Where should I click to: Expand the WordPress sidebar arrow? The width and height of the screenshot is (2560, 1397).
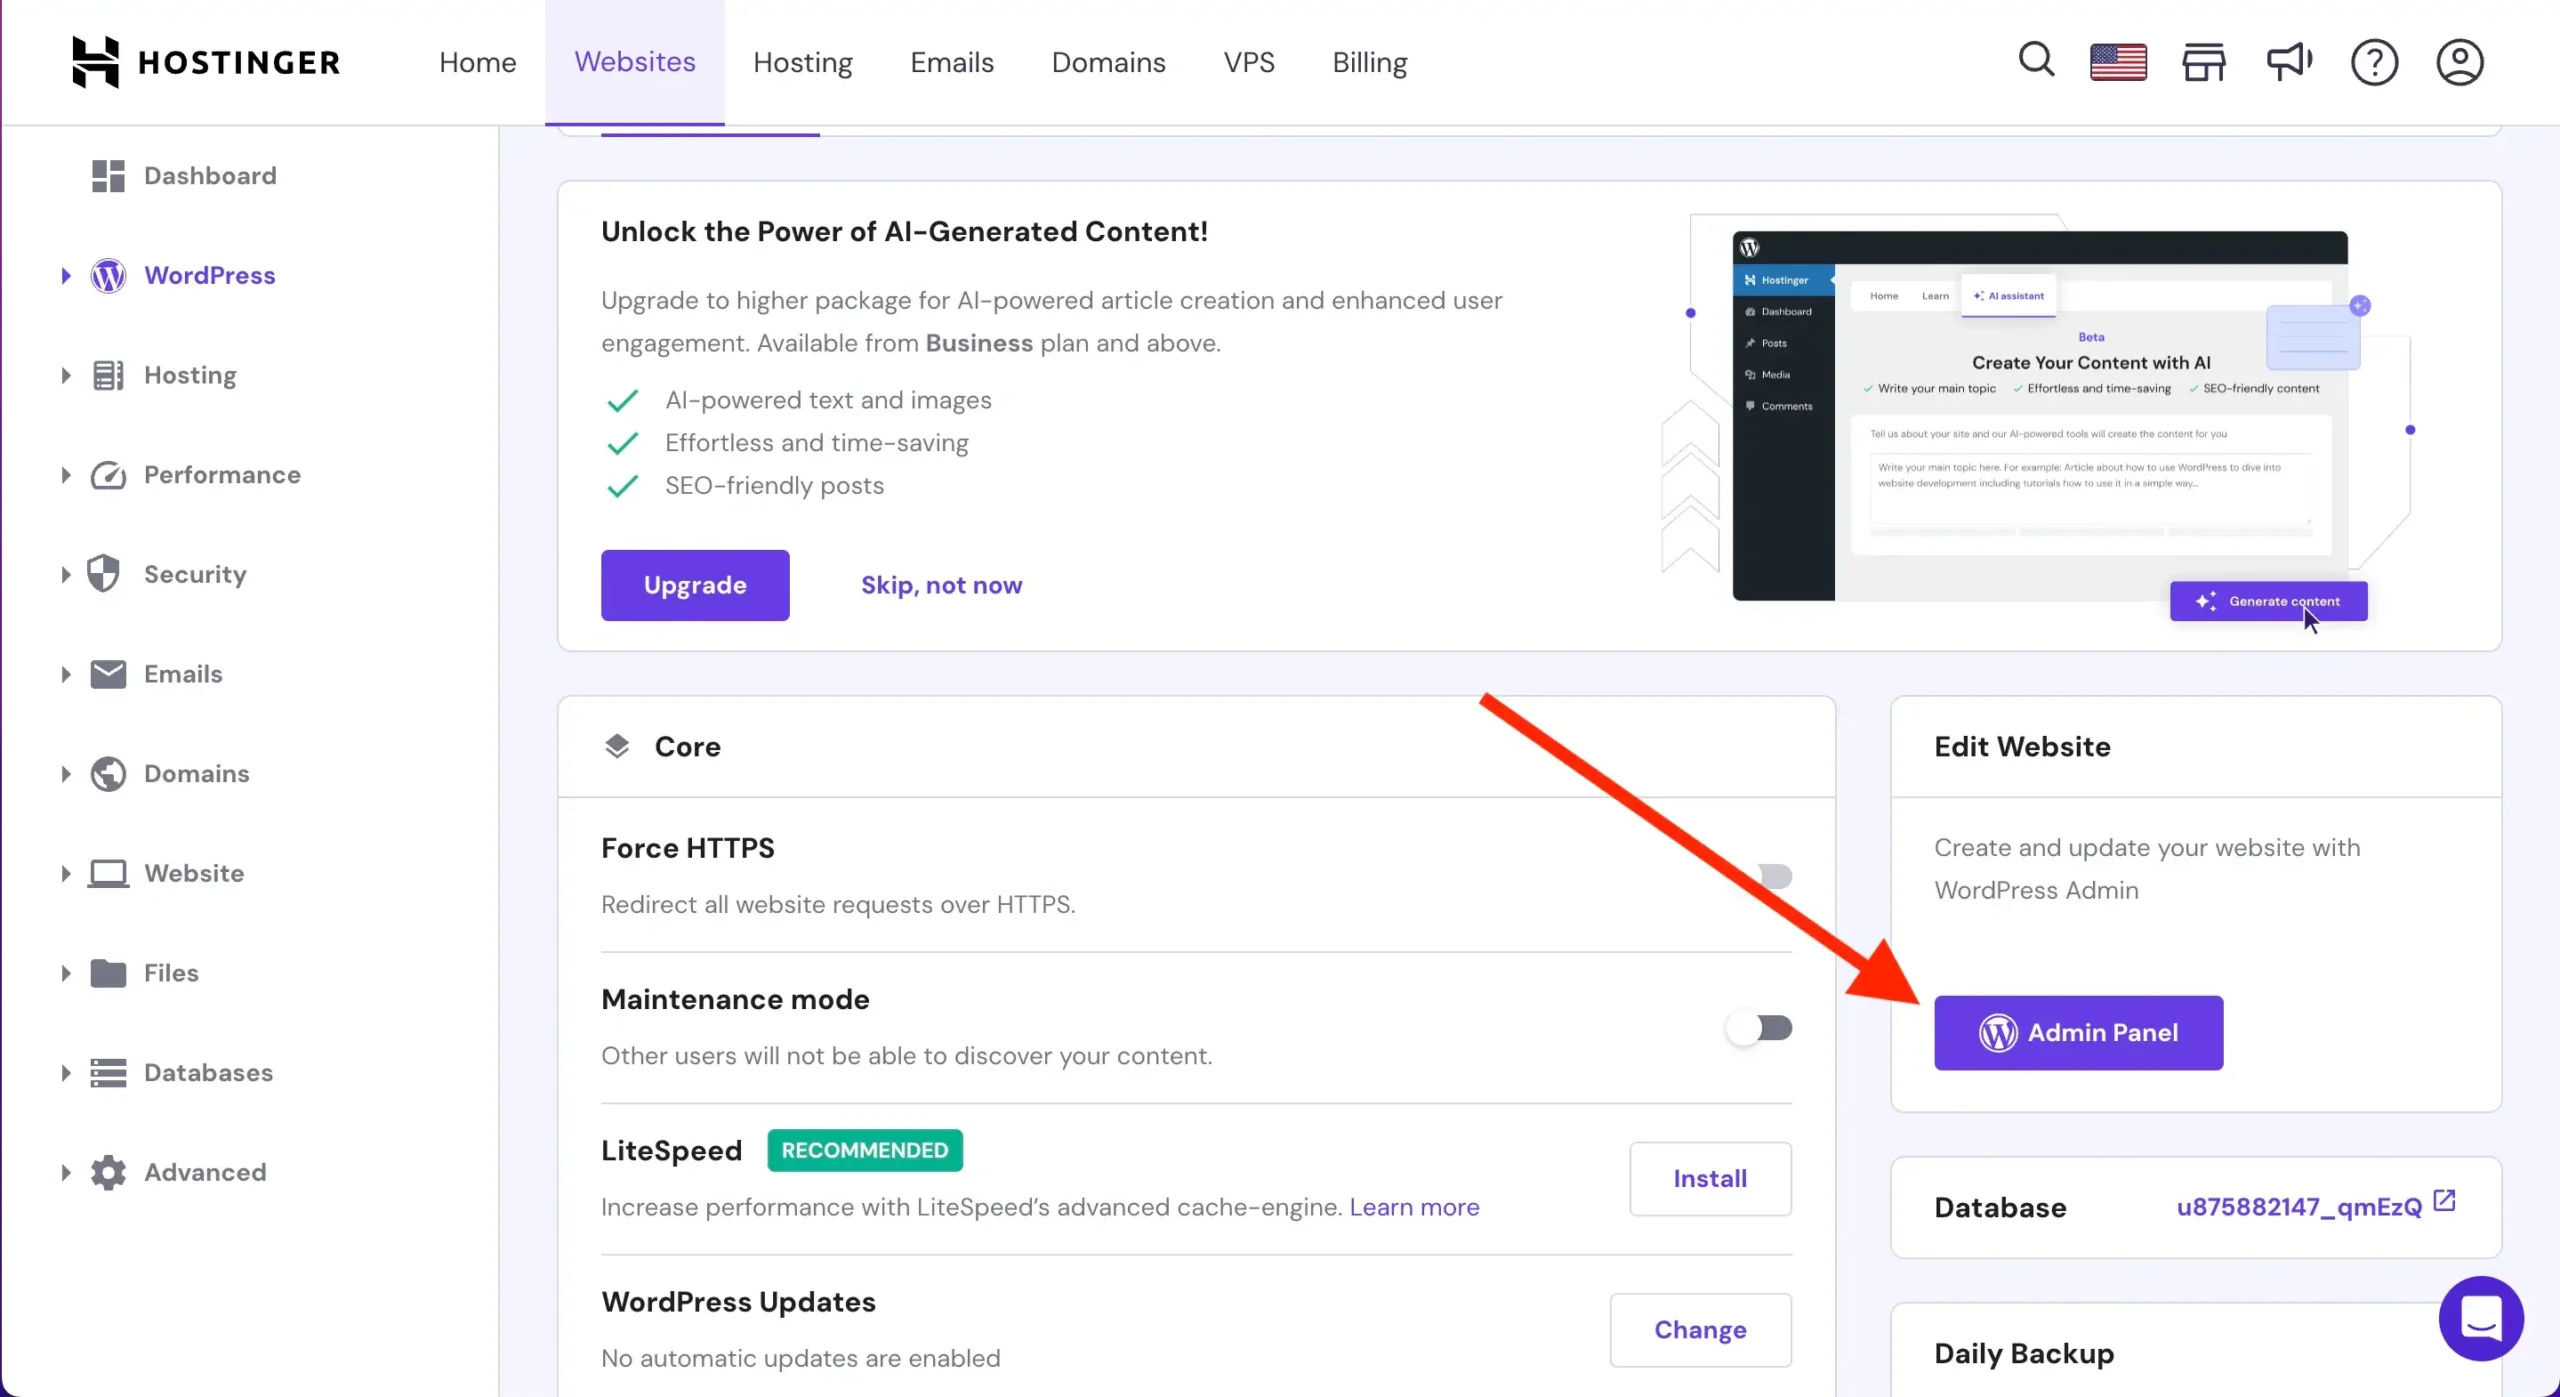(66, 275)
